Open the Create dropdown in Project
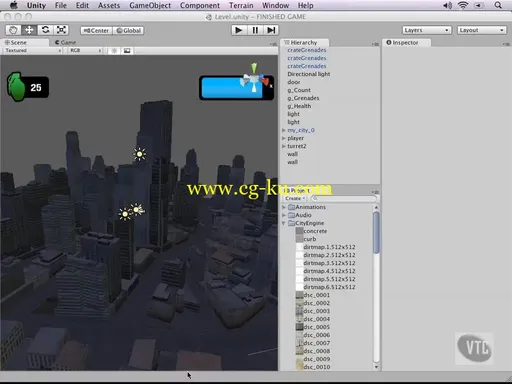 [295, 198]
